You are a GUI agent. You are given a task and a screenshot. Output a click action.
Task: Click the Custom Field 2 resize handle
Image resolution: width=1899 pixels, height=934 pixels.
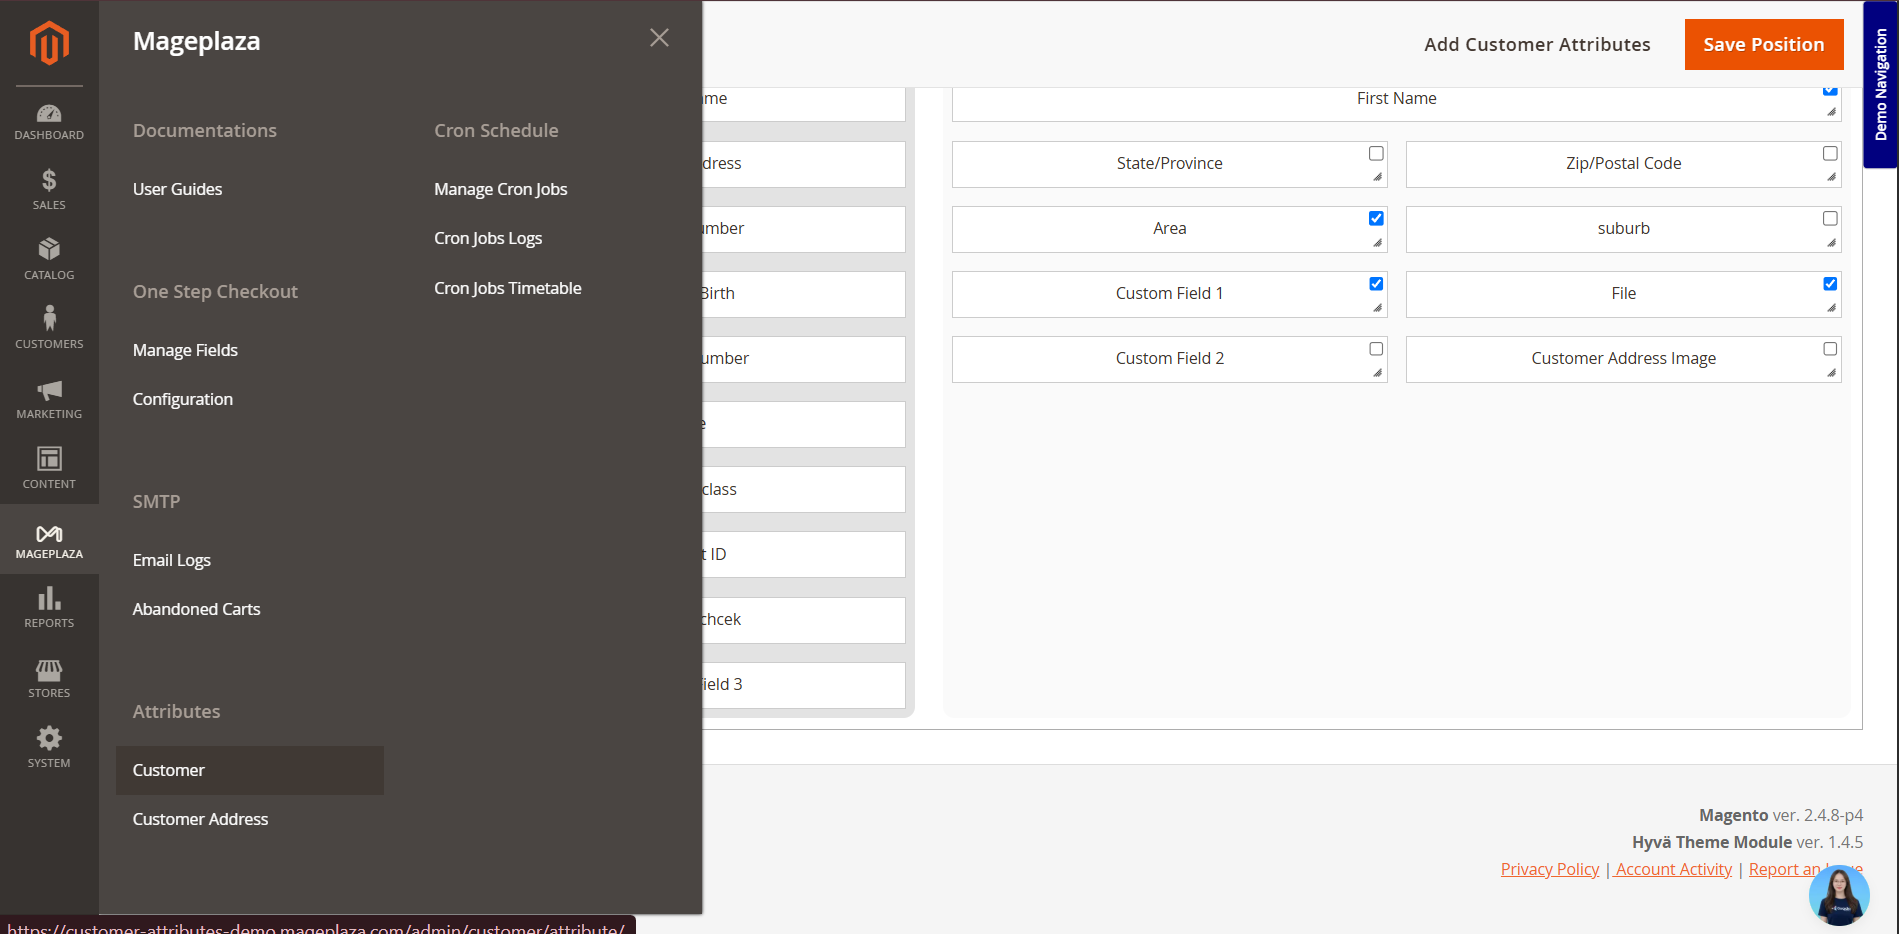pos(1377,372)
